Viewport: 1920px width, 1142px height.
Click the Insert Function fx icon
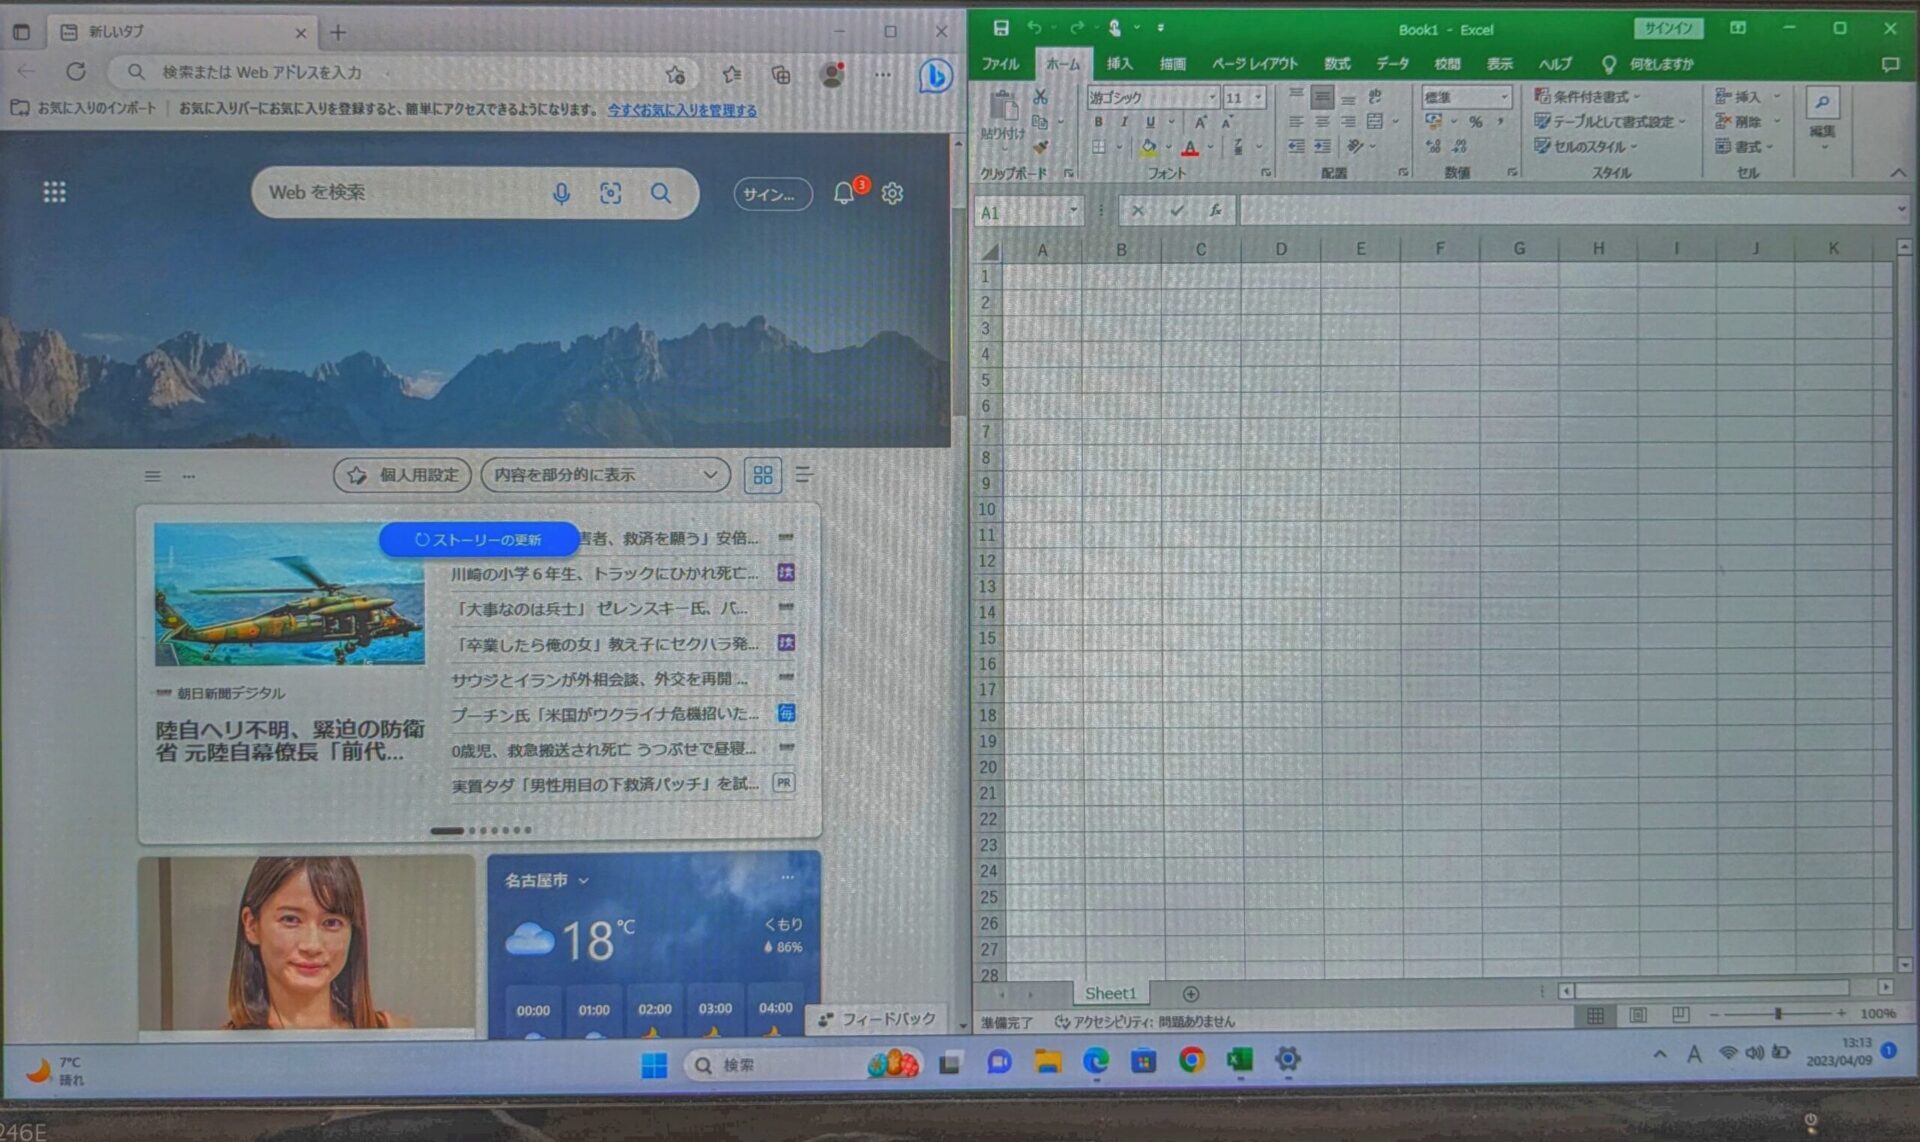coord(1215,210)
